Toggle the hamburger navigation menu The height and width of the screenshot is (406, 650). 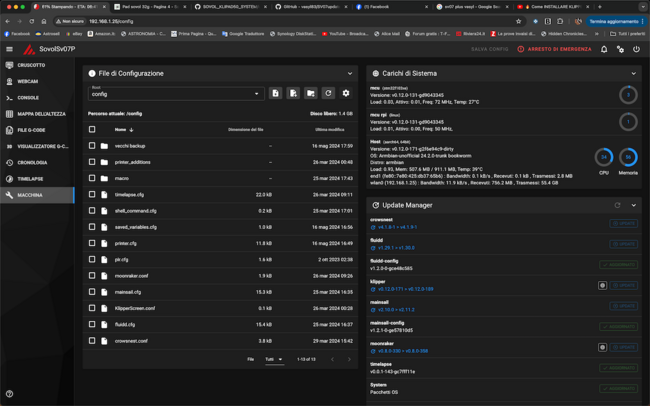click(x=10, y=49)
